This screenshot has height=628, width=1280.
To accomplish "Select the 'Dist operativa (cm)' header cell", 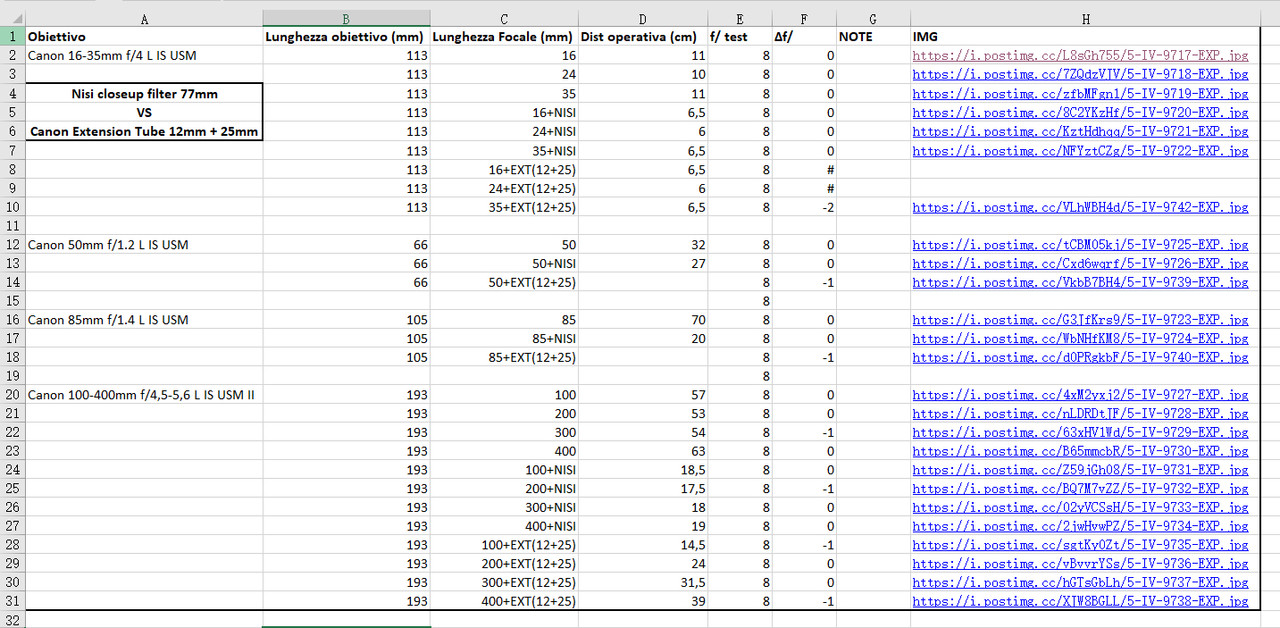I will [x=643, y=37].
